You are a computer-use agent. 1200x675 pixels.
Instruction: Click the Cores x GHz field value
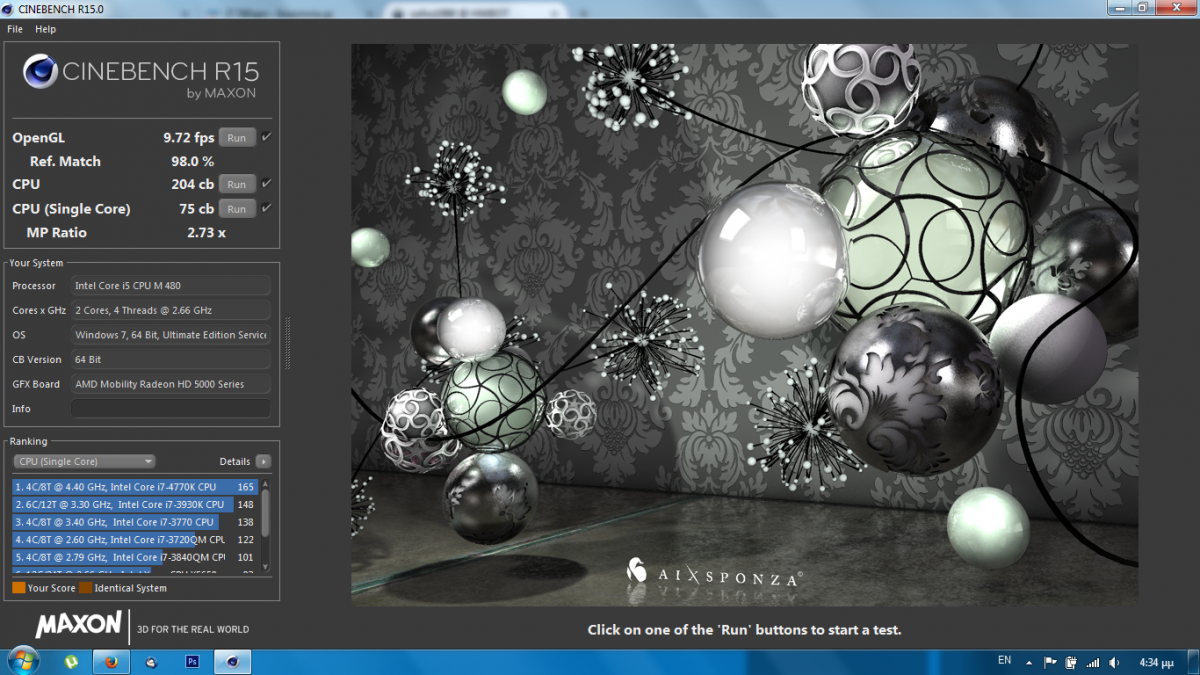point(170,310)
